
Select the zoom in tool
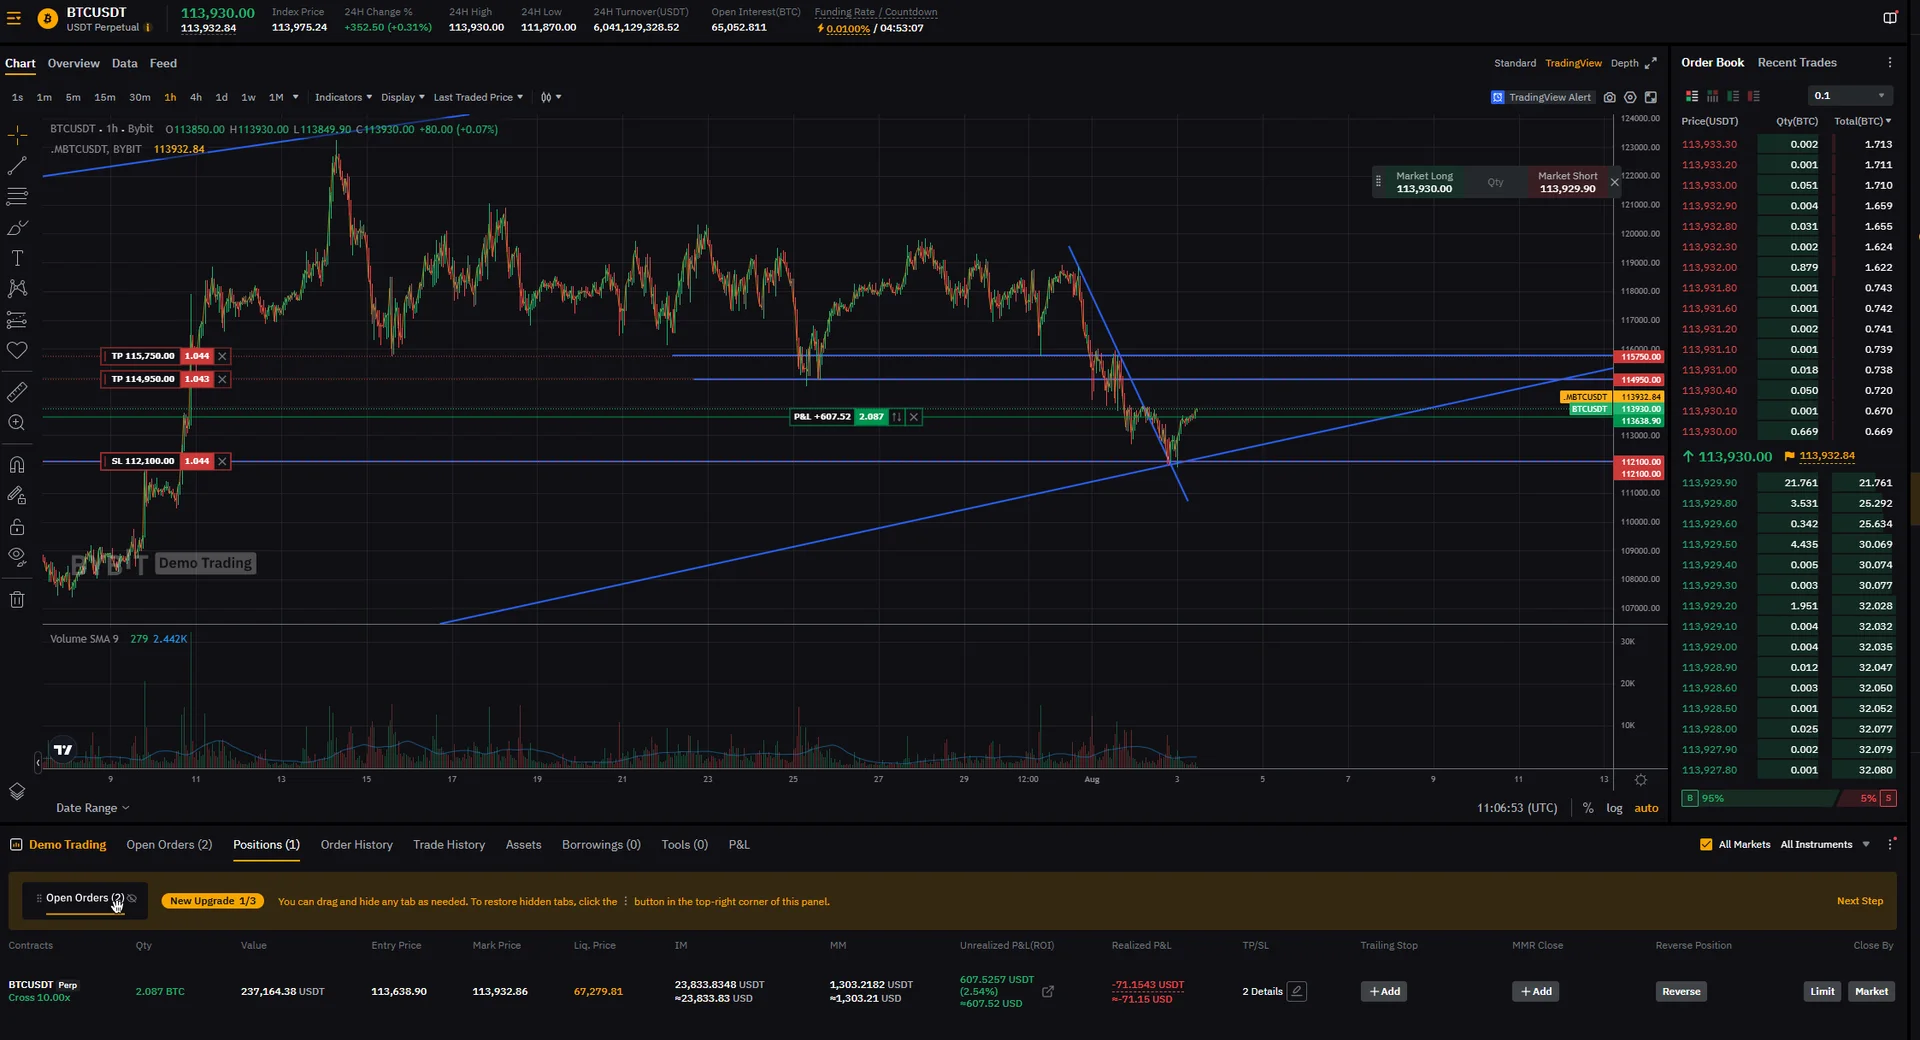tap(17, 423)
